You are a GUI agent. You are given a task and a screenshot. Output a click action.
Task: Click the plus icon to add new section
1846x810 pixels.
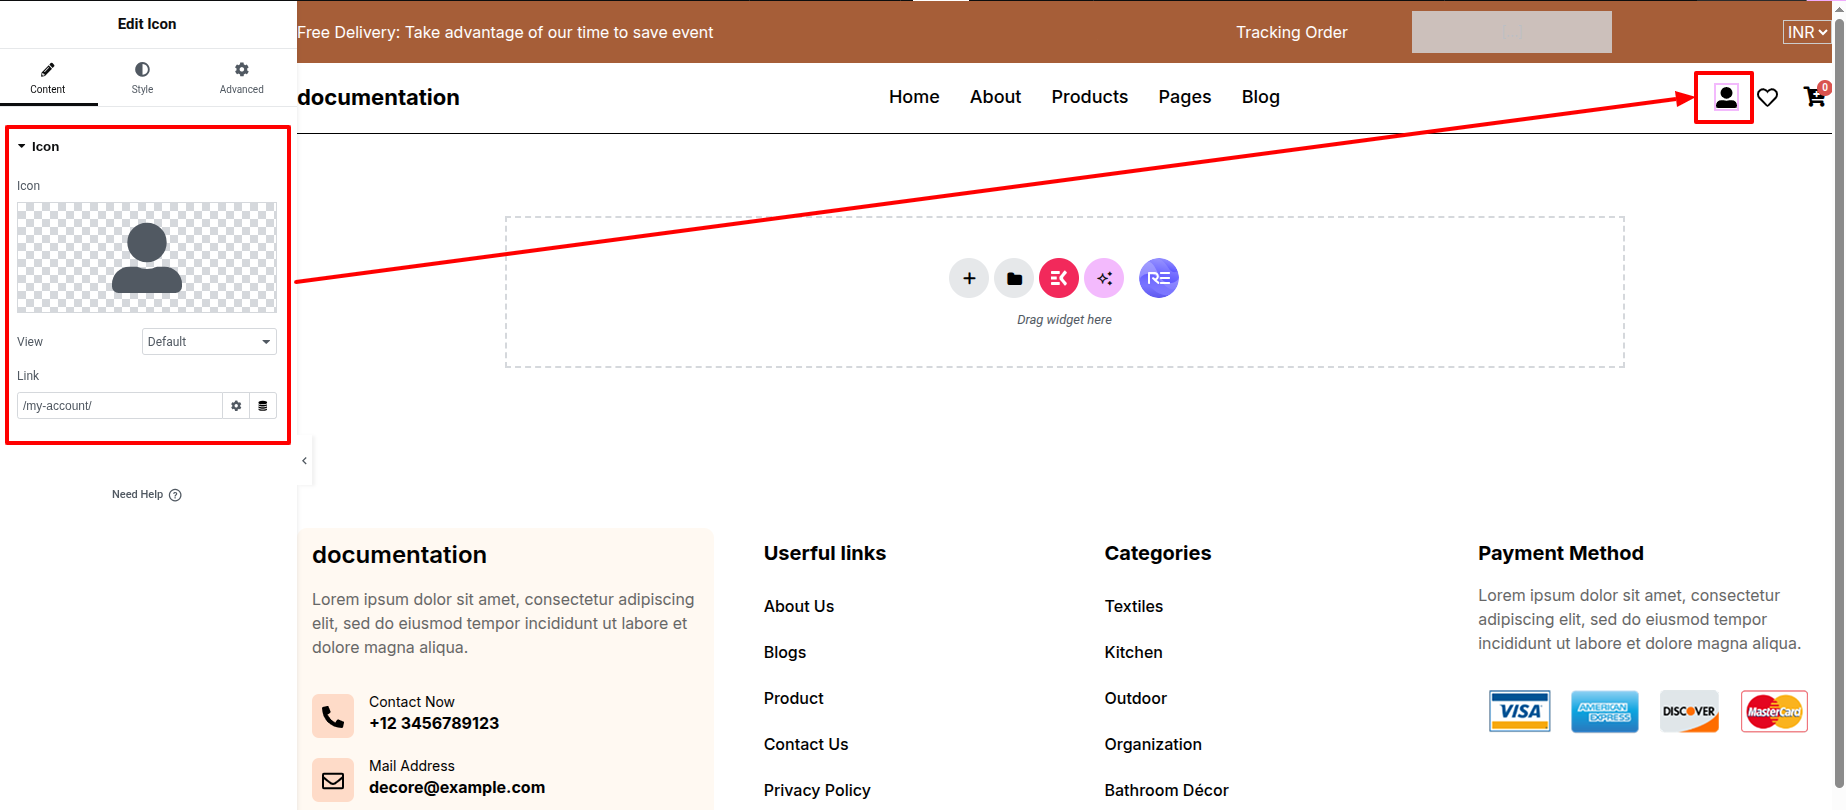click(968, 278)
